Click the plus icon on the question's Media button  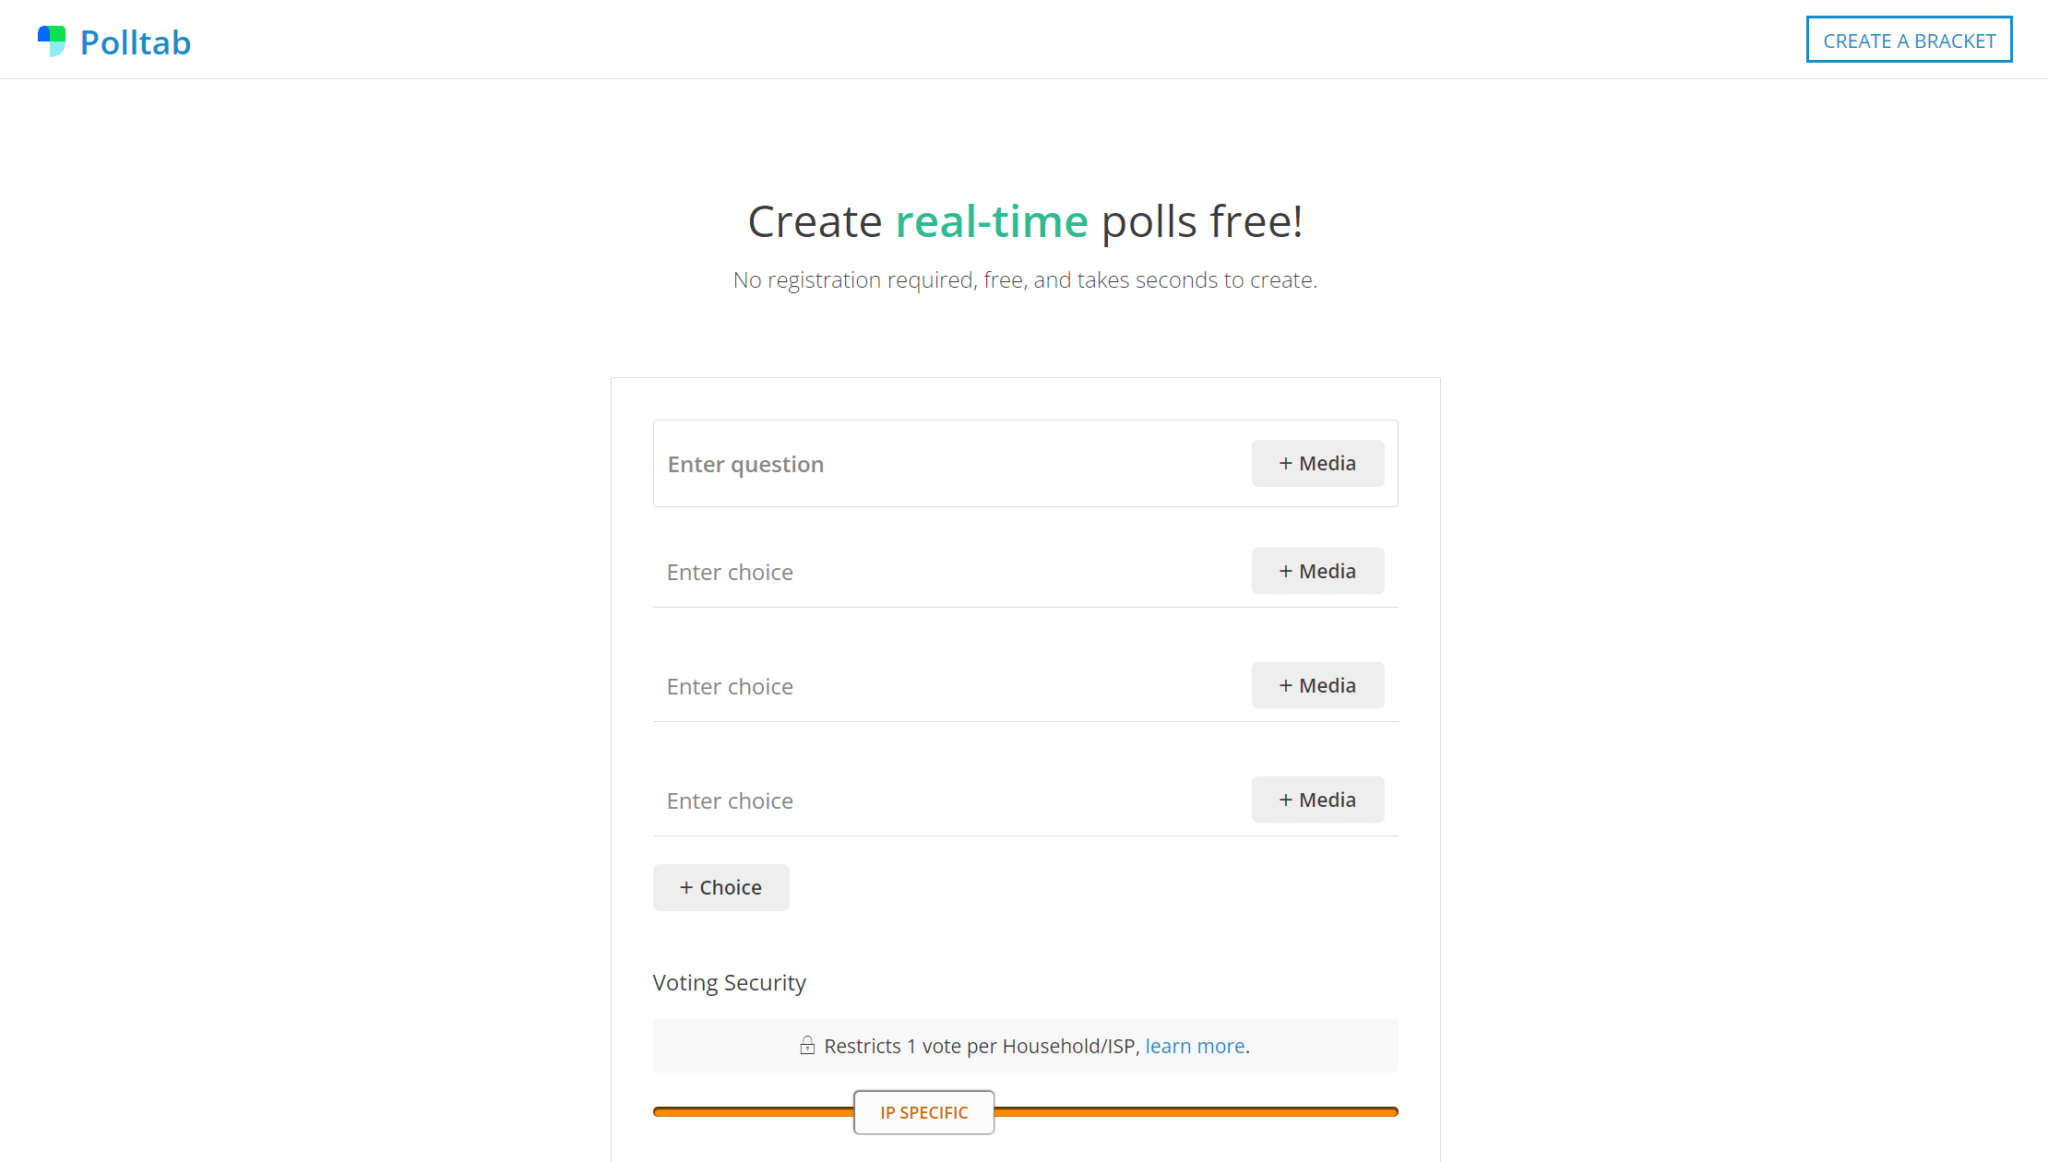pyautogui.click(x=1286, y=463)
